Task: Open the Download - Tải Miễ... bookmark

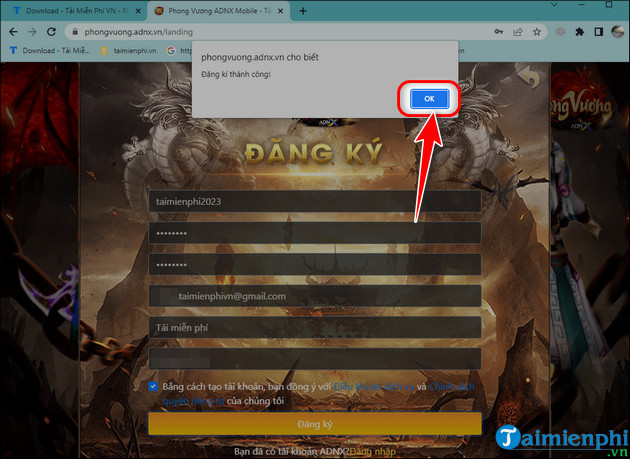Action: 50,51
